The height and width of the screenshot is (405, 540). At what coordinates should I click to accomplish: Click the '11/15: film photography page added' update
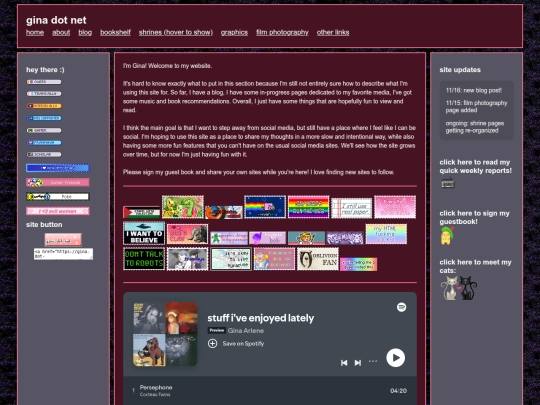[476, 106]
